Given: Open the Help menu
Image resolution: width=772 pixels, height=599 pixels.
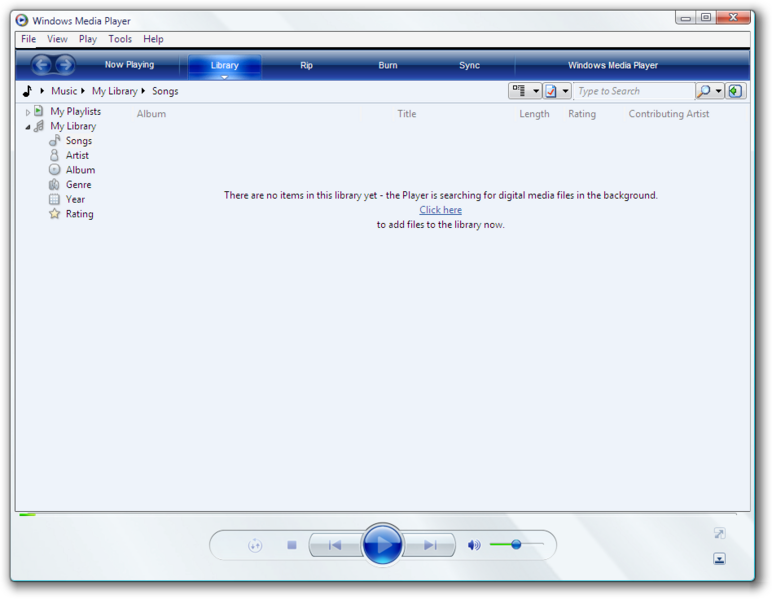Looking at the screenshot, I should (153, 39).
